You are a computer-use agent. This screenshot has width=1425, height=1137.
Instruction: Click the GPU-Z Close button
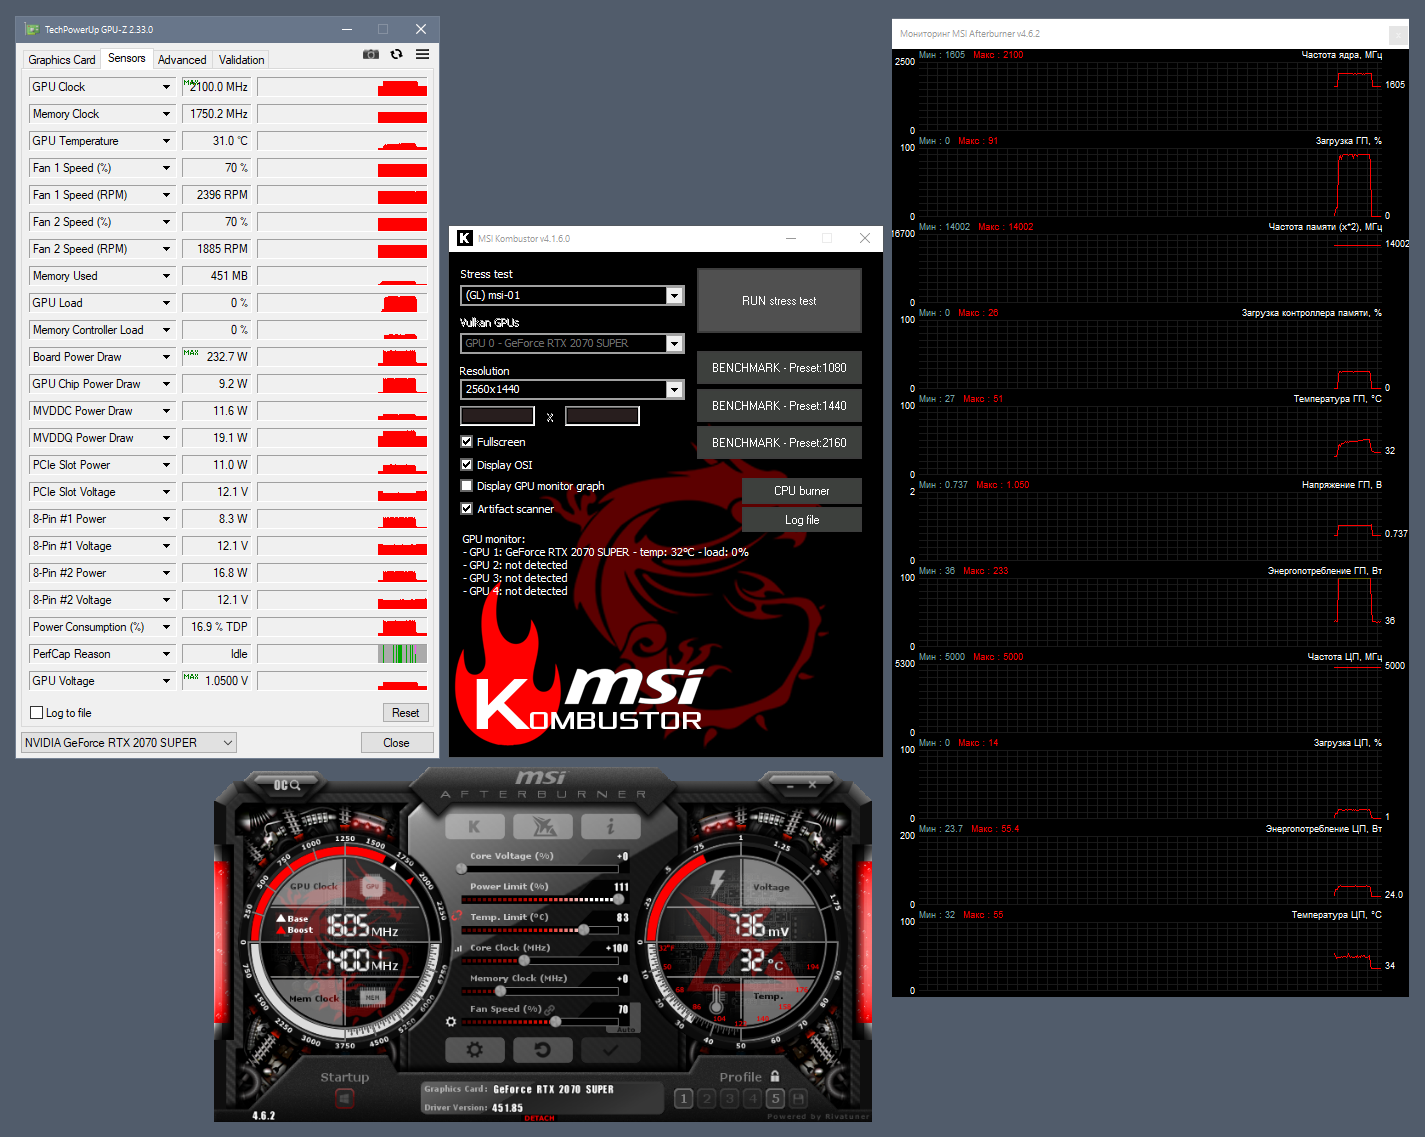point(397,742)
